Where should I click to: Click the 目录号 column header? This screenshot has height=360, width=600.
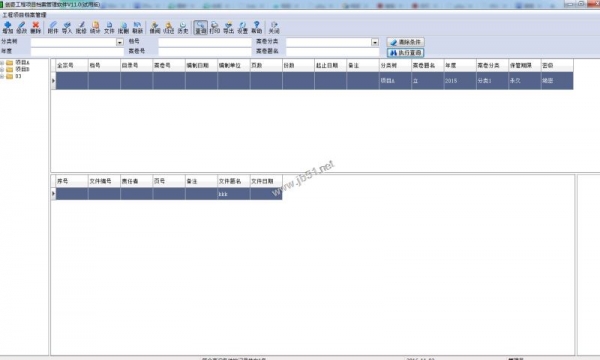tap(137, 65)
